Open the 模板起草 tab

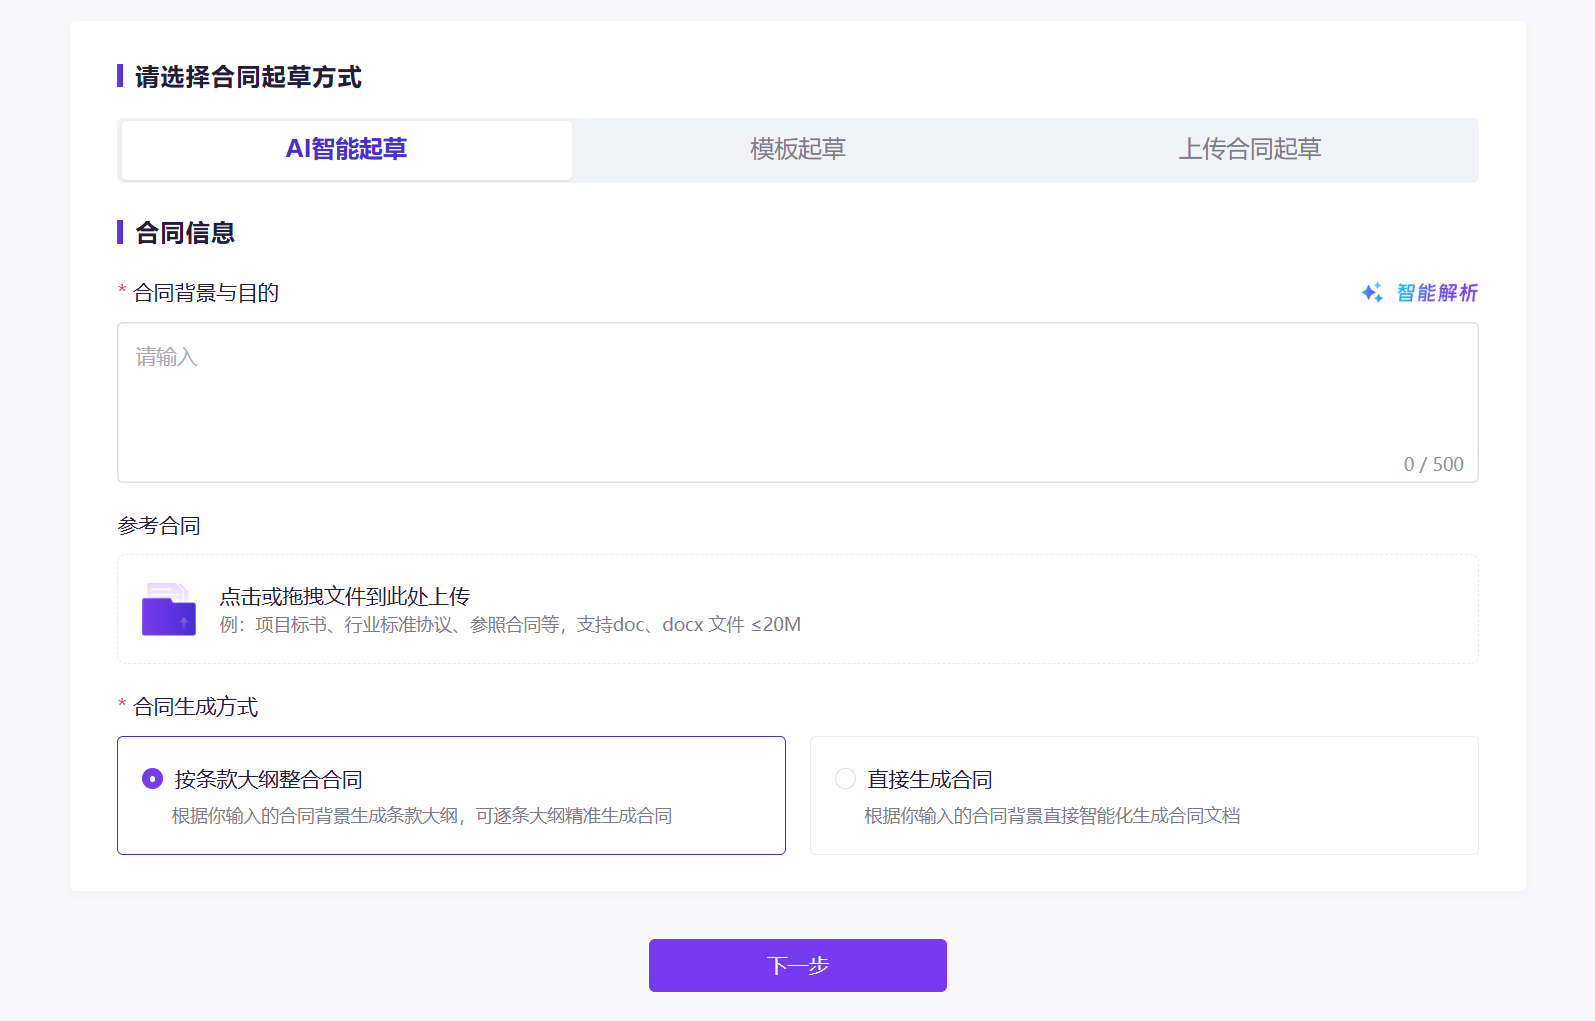798,150
